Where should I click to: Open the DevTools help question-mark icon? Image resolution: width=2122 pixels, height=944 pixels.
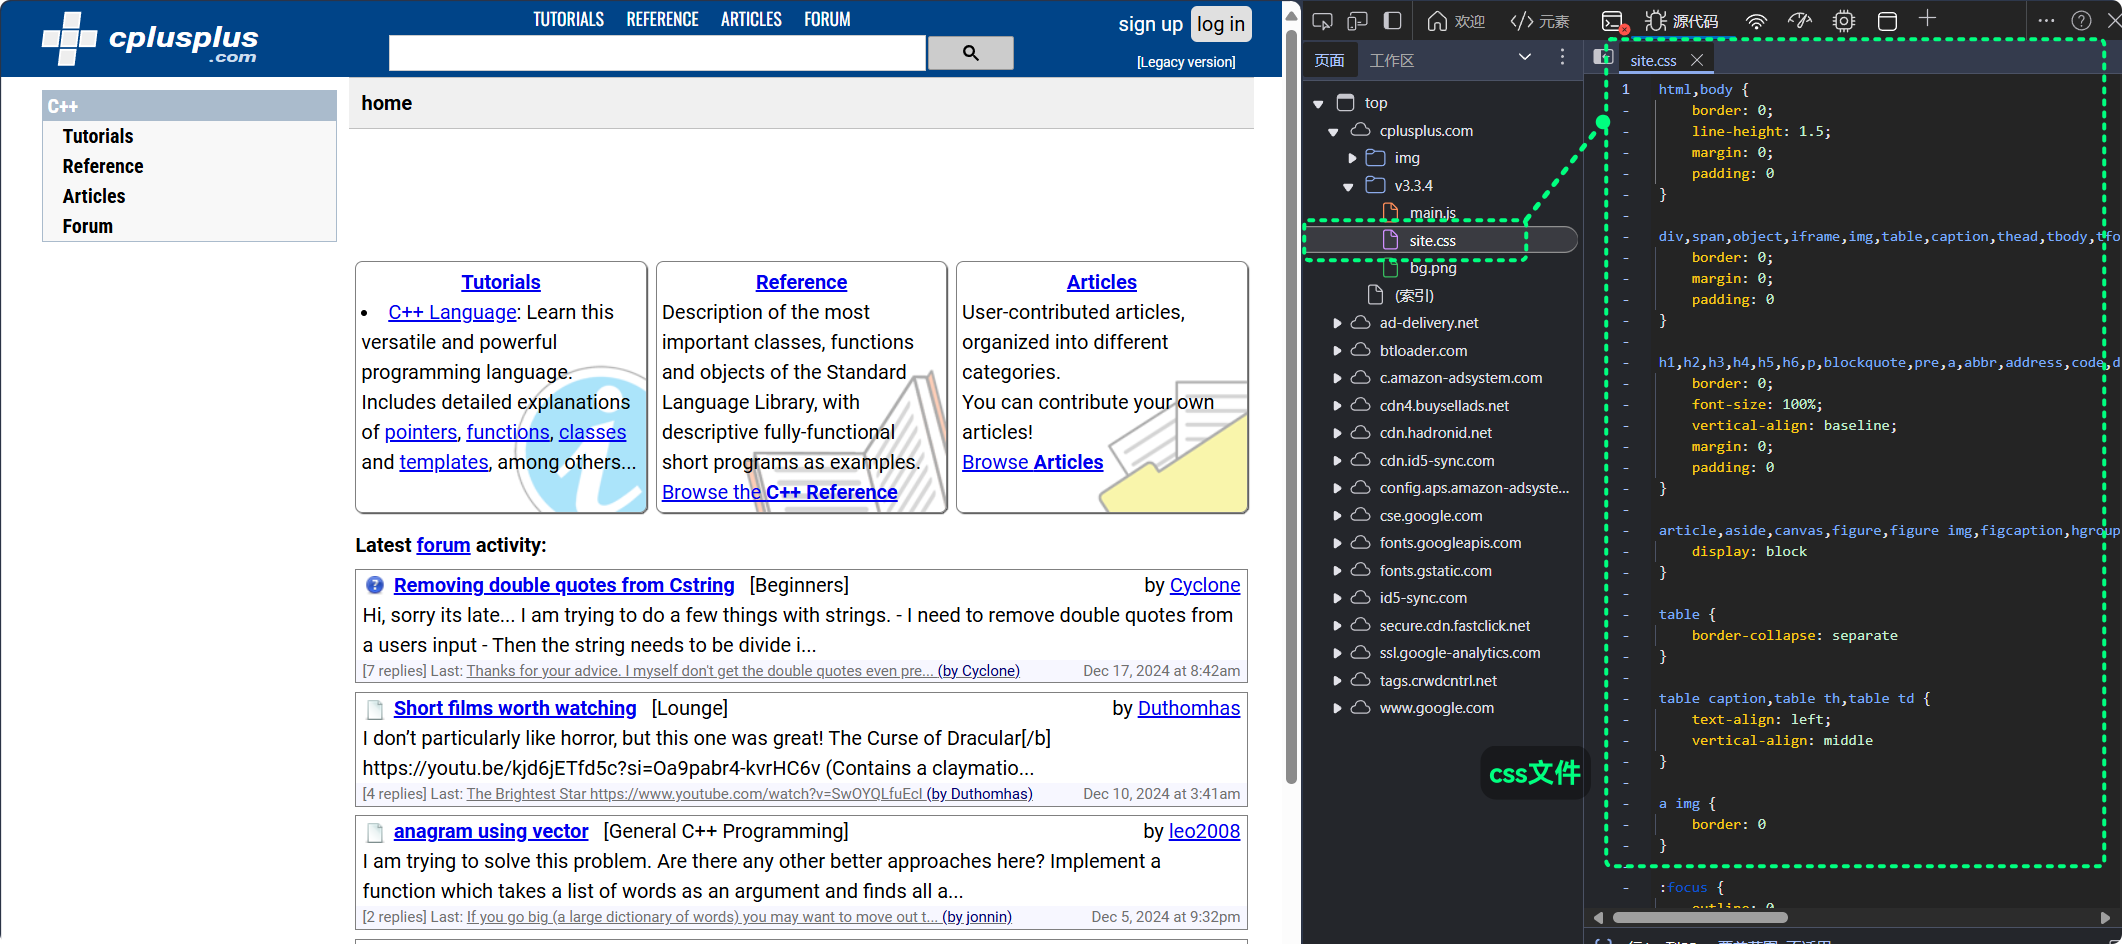[x=2081, y=20]
